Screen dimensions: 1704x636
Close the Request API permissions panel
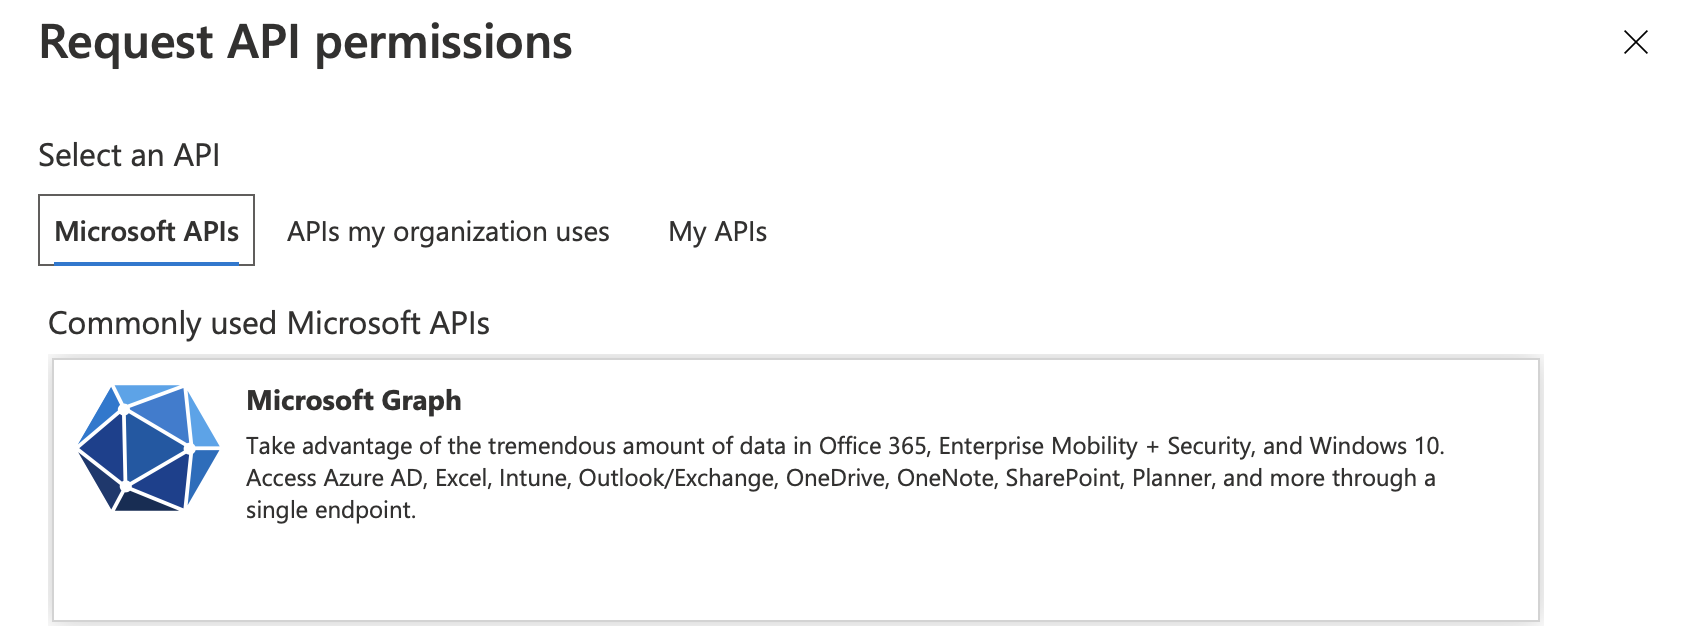(1635, 42)
